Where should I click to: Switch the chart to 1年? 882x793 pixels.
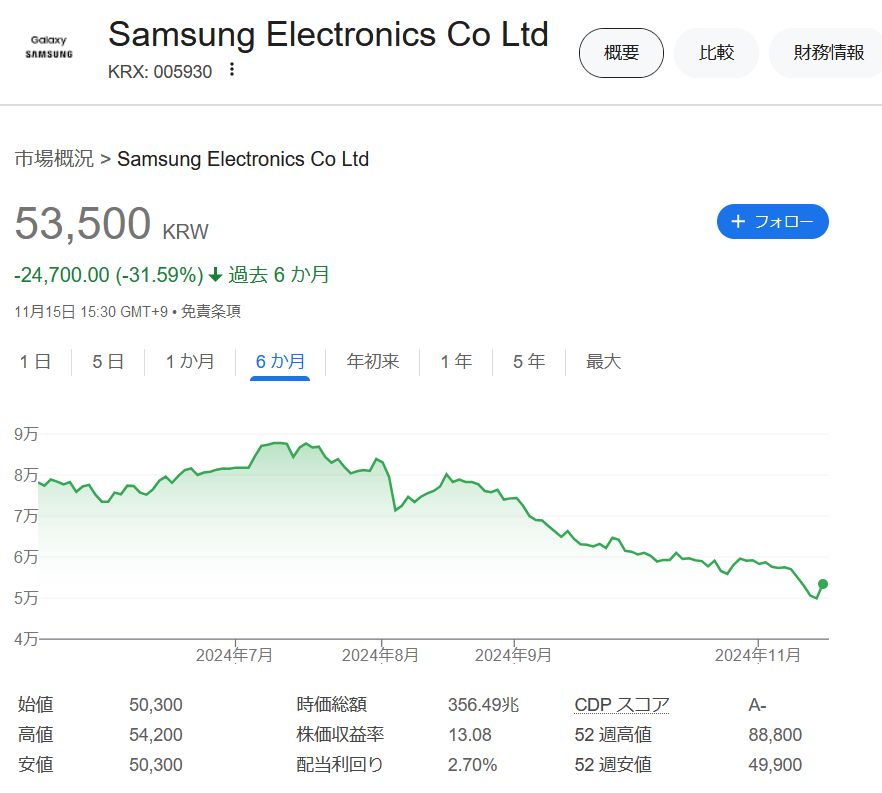point(456,362)
